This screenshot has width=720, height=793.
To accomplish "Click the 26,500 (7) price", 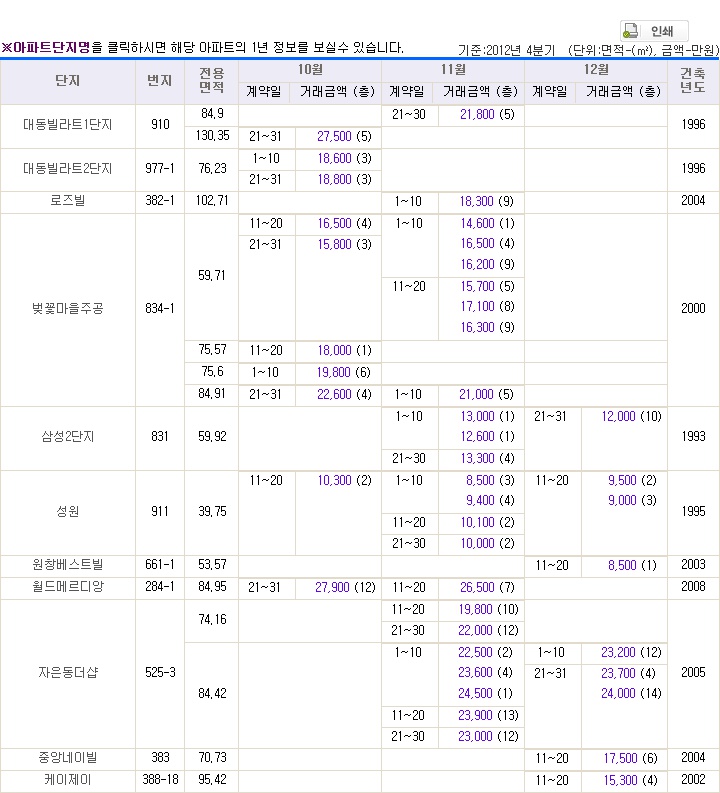I will (x=487, y=588).
